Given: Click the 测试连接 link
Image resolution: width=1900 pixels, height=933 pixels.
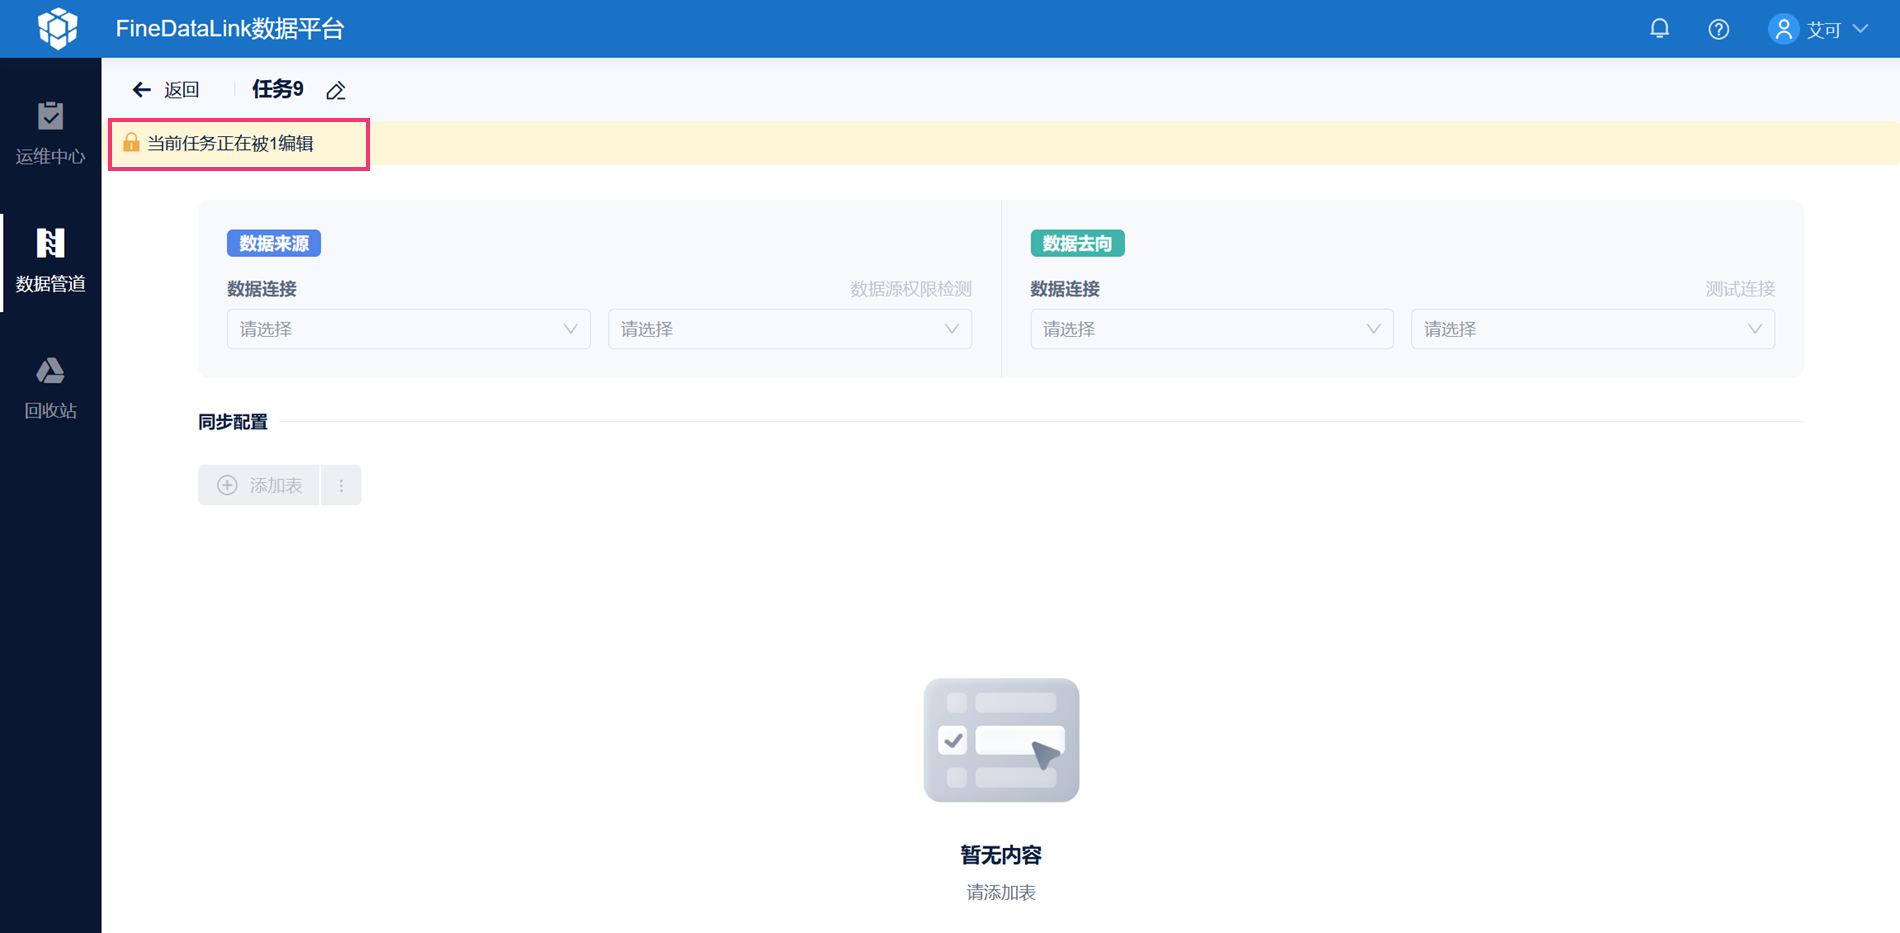Looking at the screenshot, I should 1740,289.
